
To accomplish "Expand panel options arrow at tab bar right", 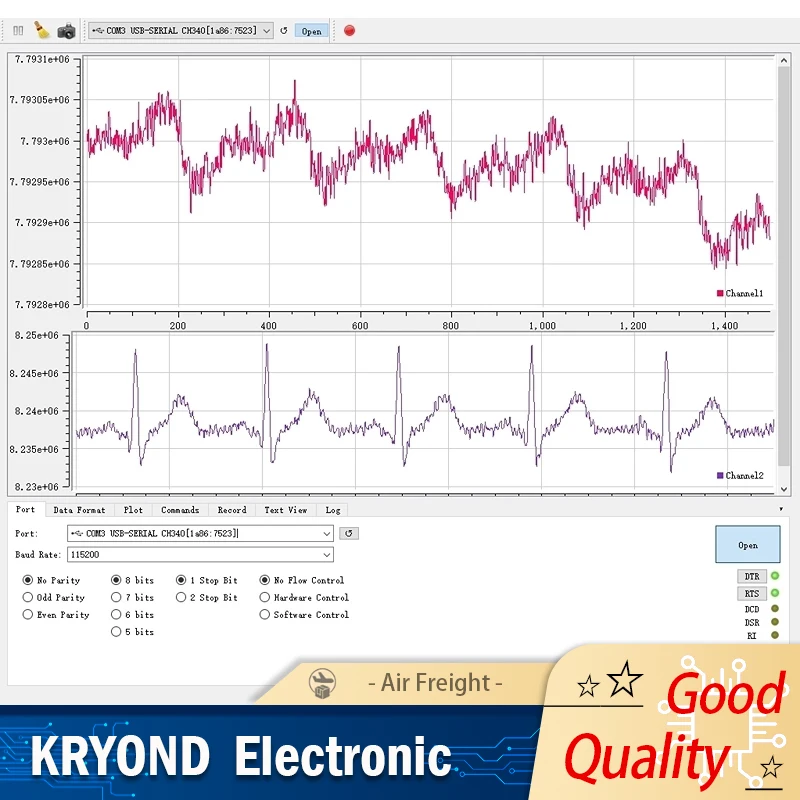I will pos(781,509).
